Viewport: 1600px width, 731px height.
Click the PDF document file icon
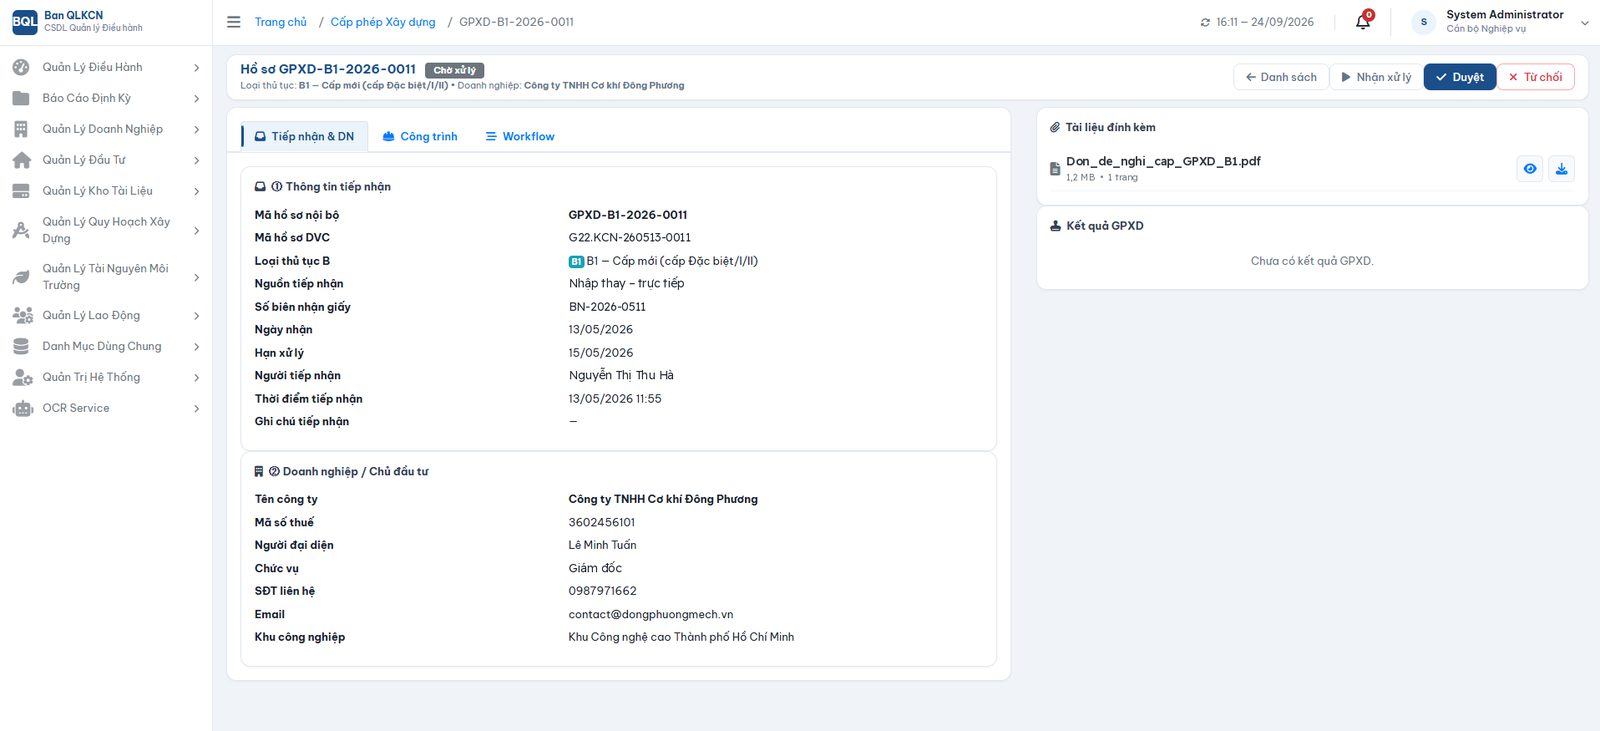point(1054,169)
